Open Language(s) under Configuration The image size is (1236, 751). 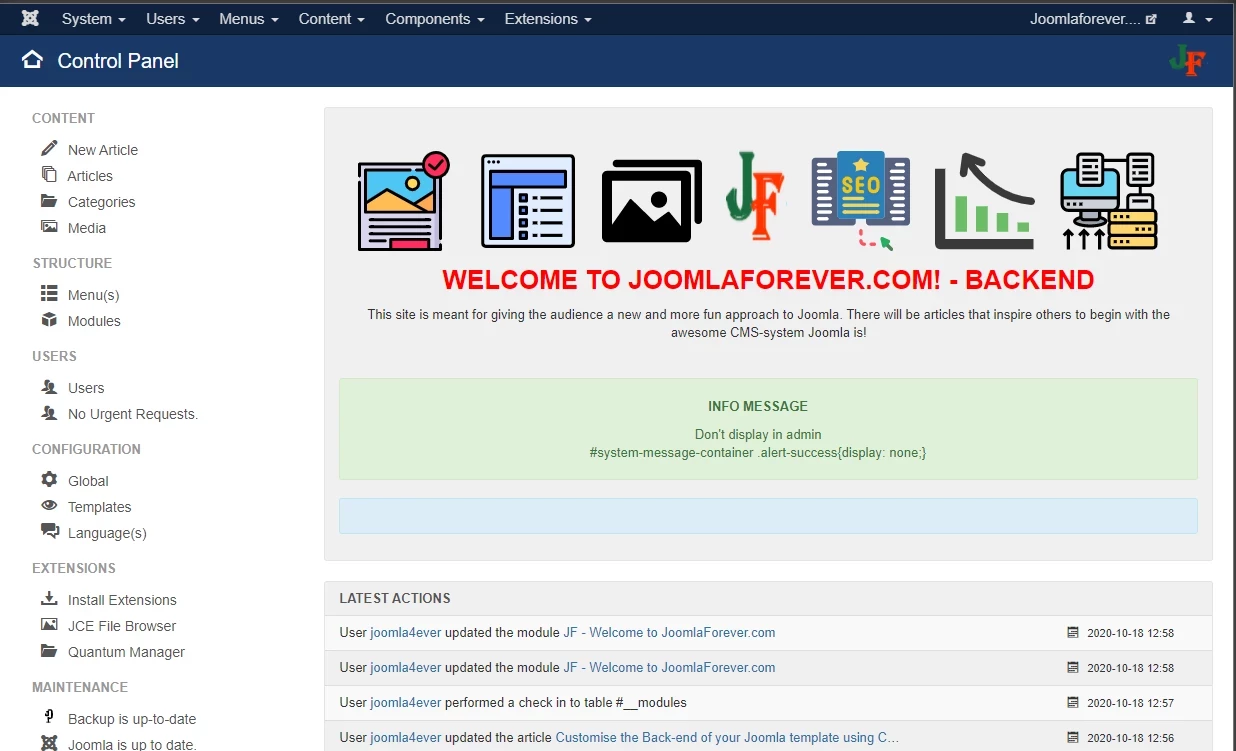point(107,533)
